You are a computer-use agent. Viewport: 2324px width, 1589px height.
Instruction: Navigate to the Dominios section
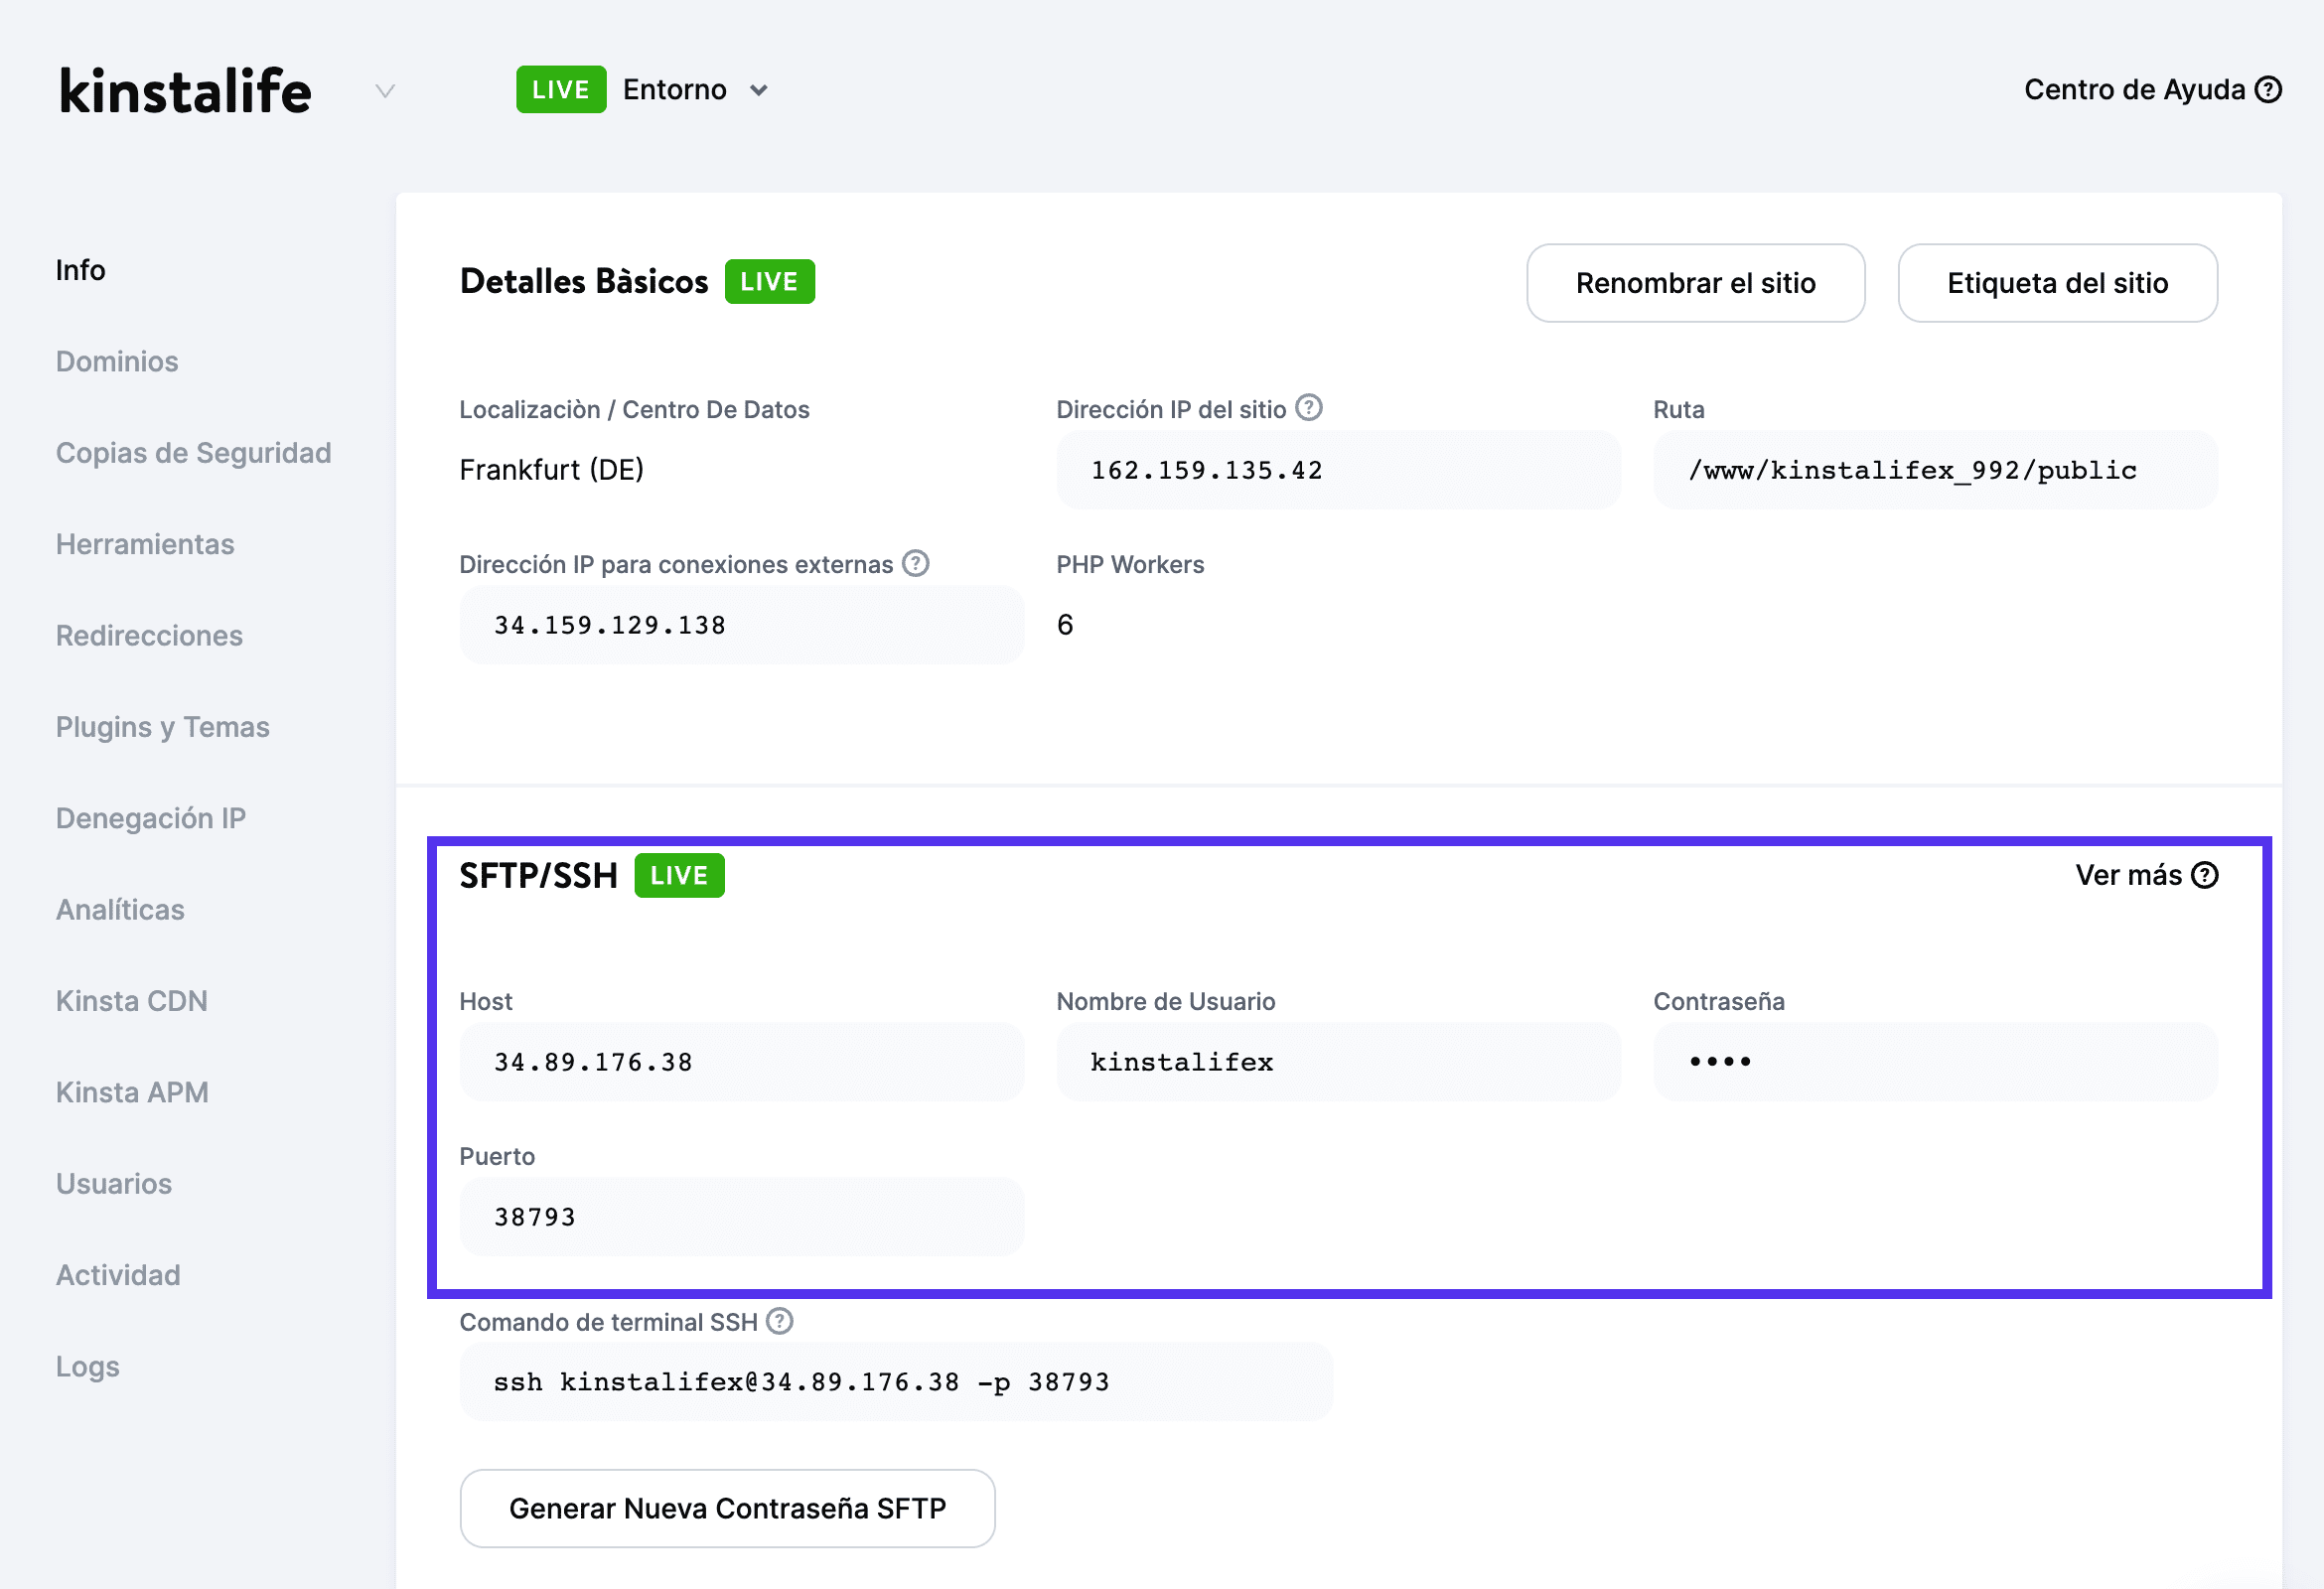[116, 361]
